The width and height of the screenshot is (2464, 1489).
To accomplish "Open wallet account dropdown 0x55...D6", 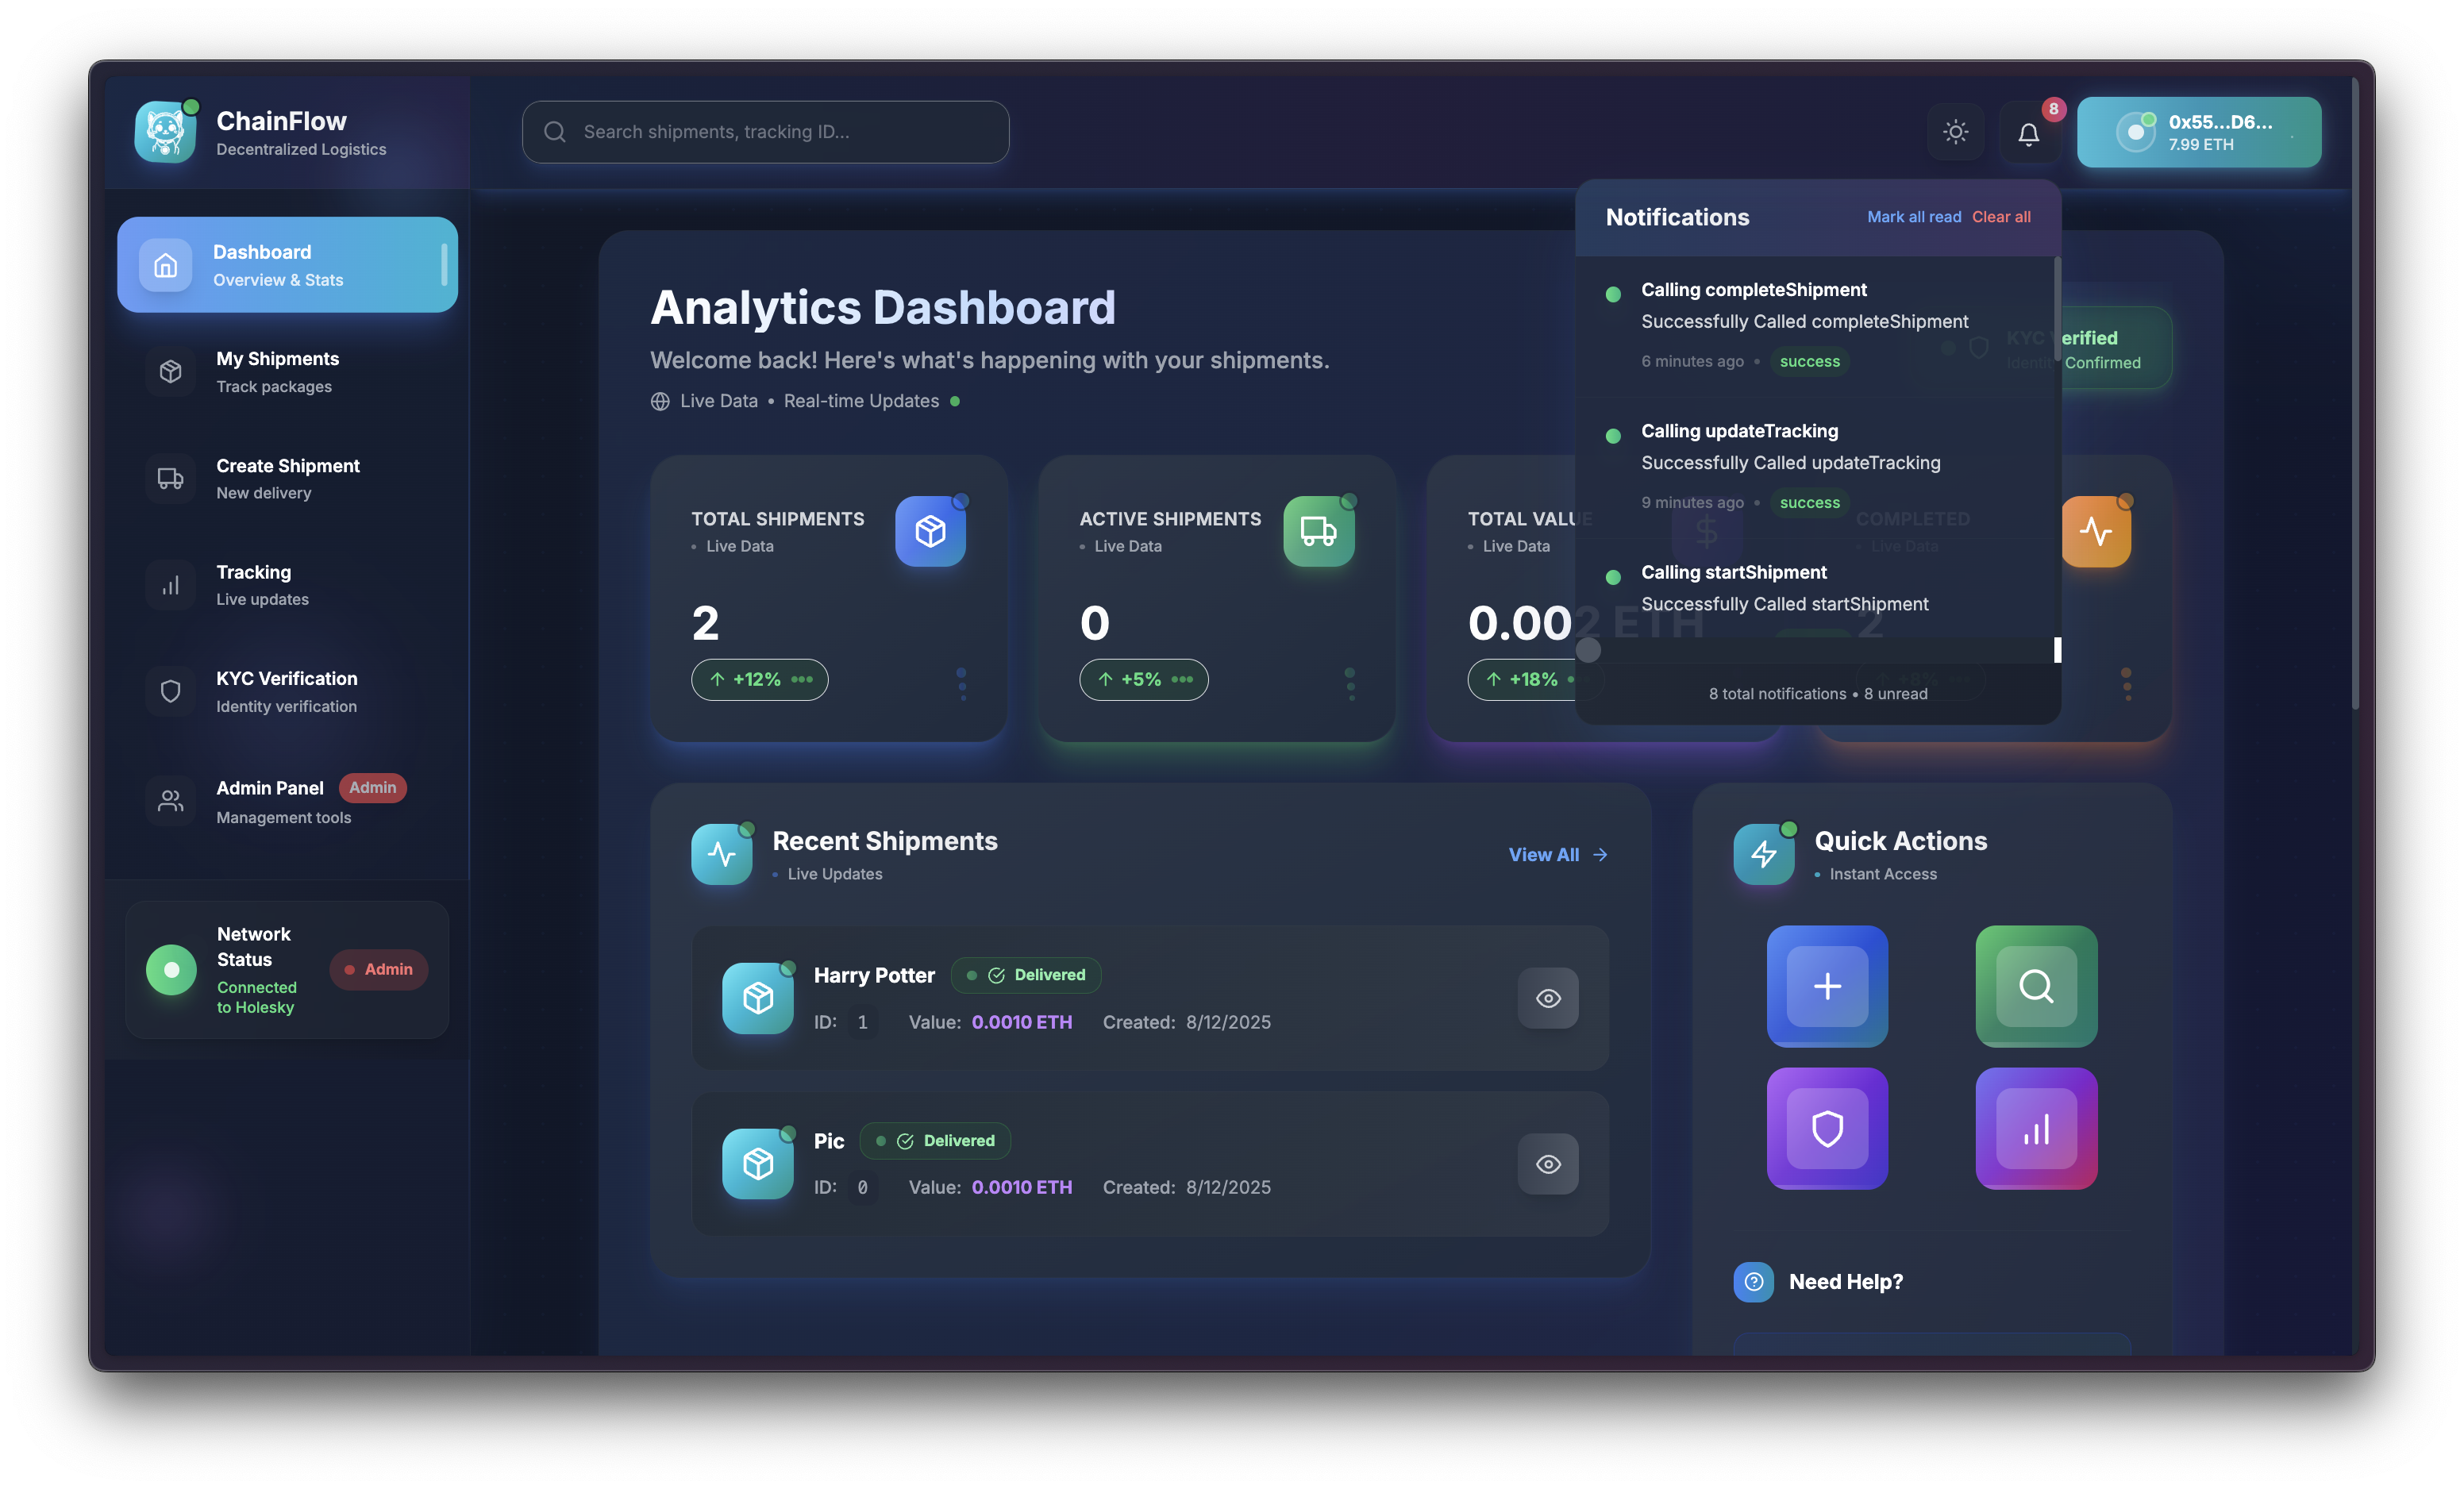I will 2198,132.
